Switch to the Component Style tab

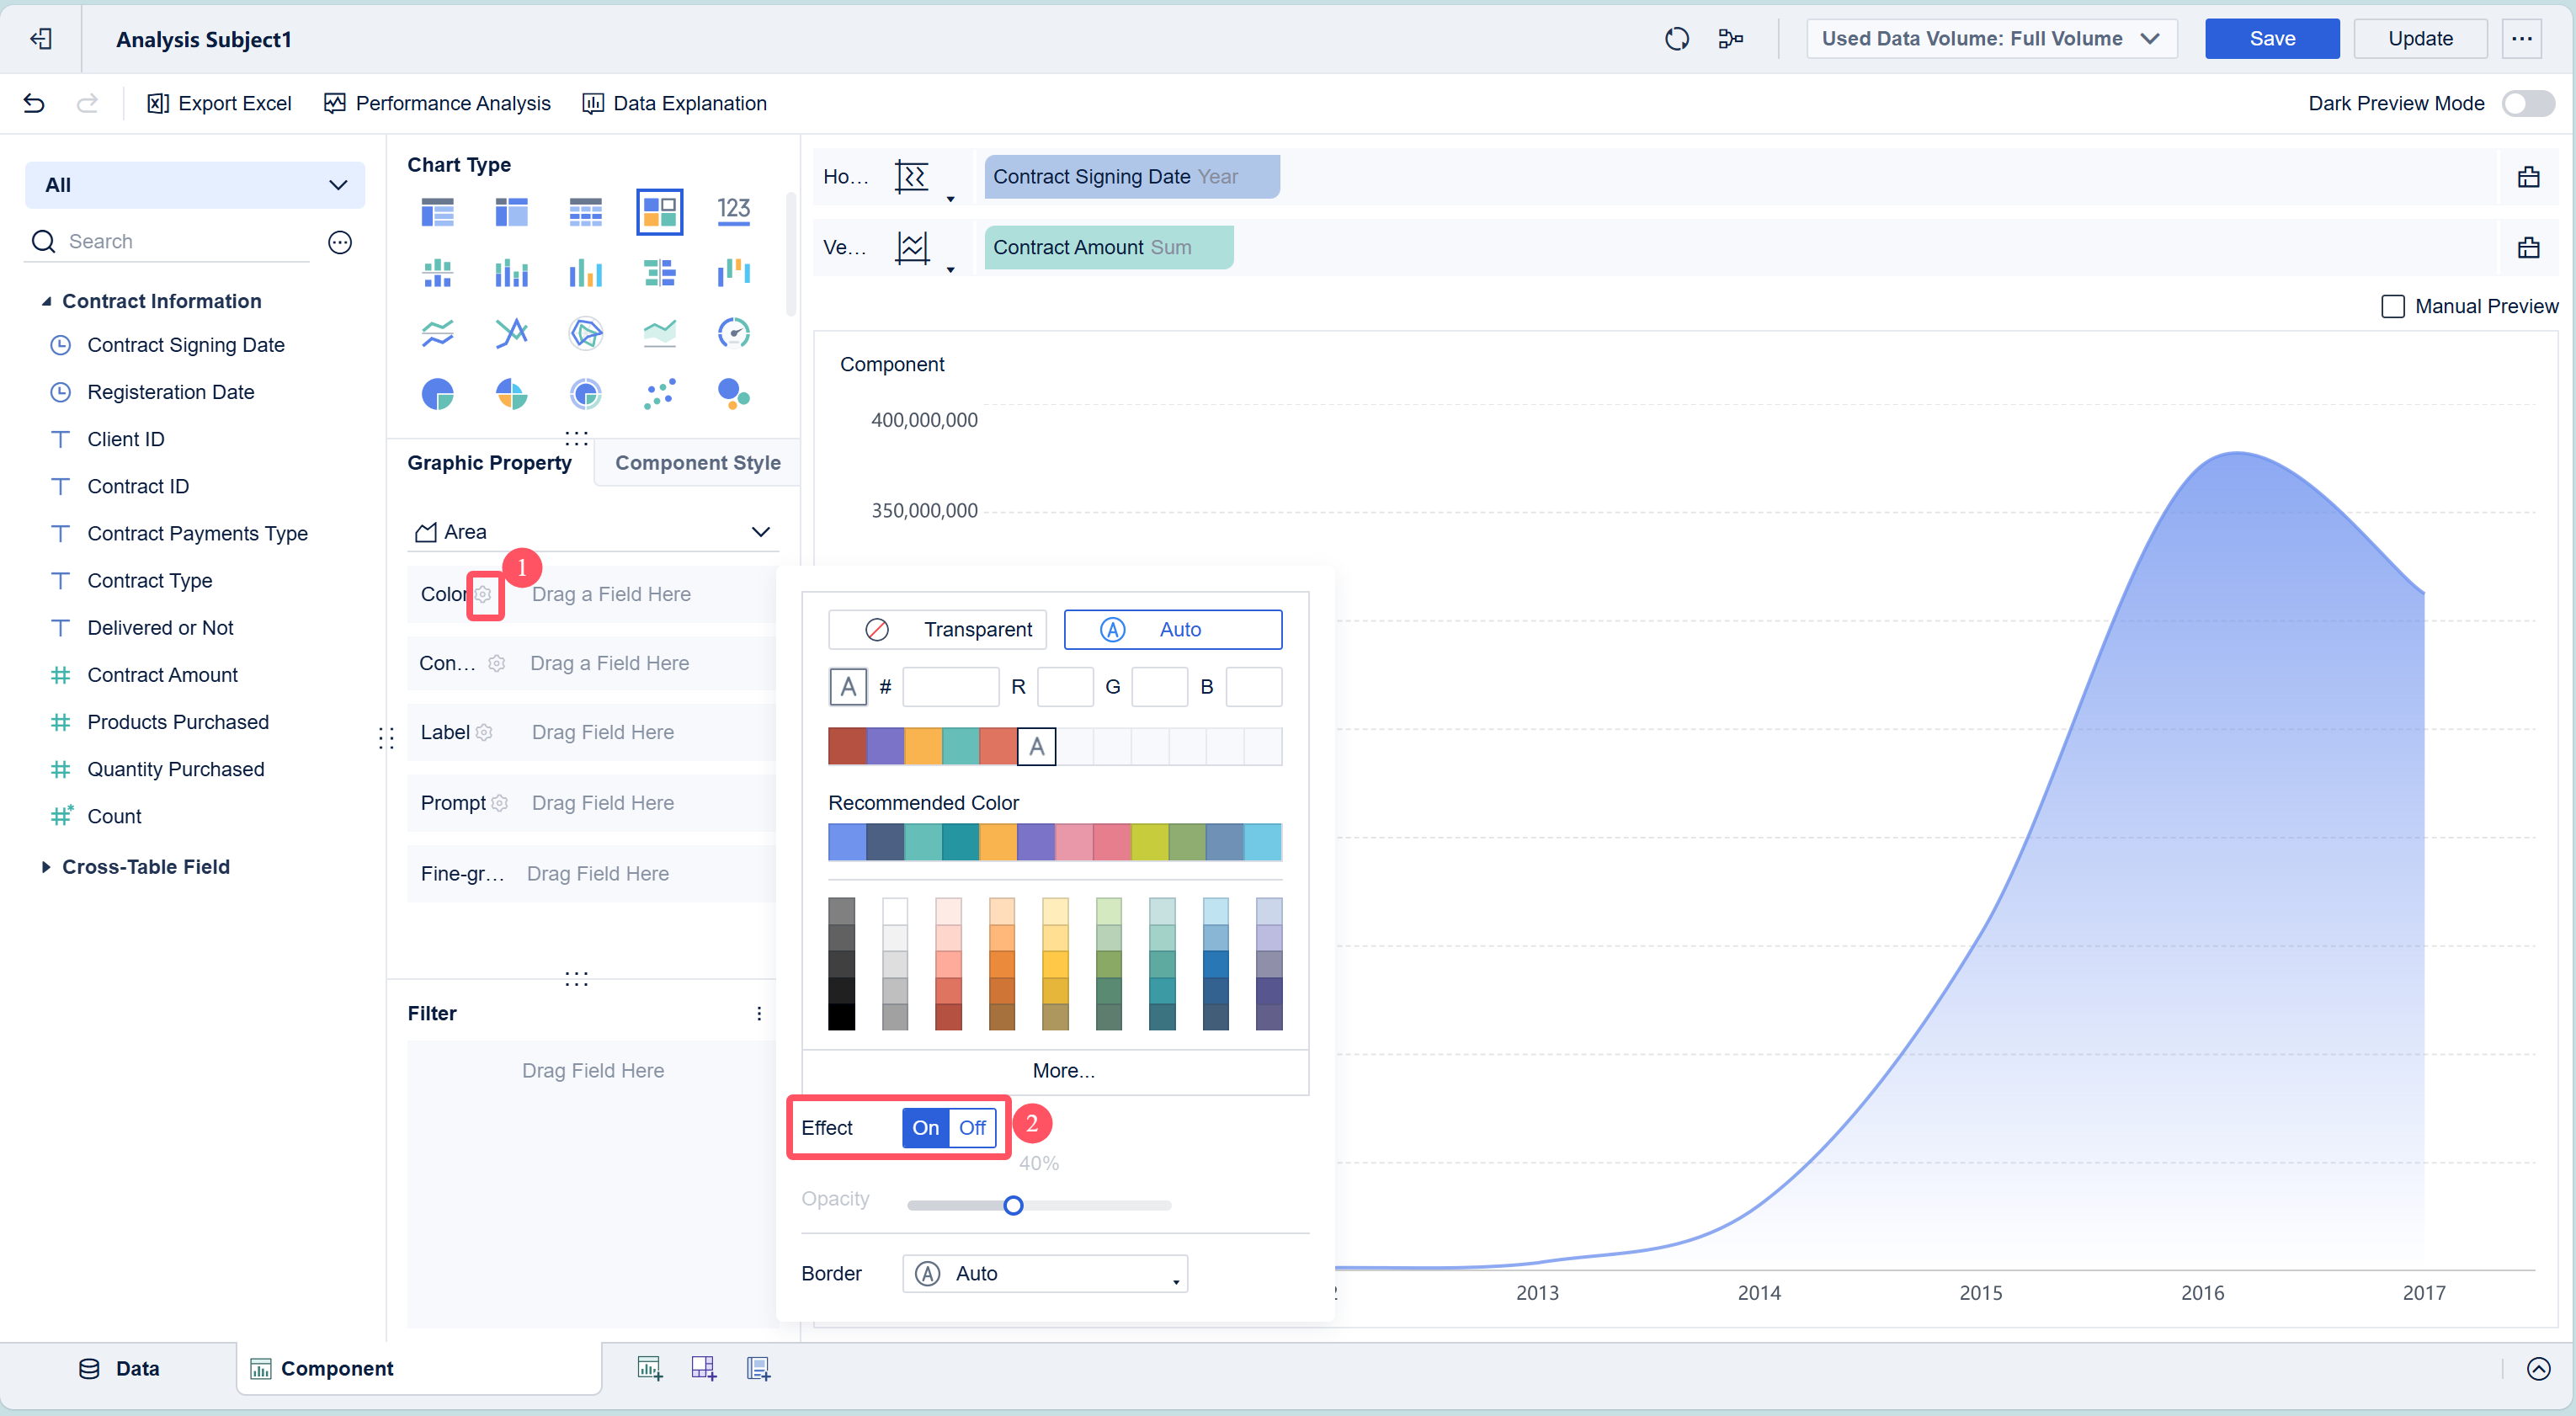[697, 463]
